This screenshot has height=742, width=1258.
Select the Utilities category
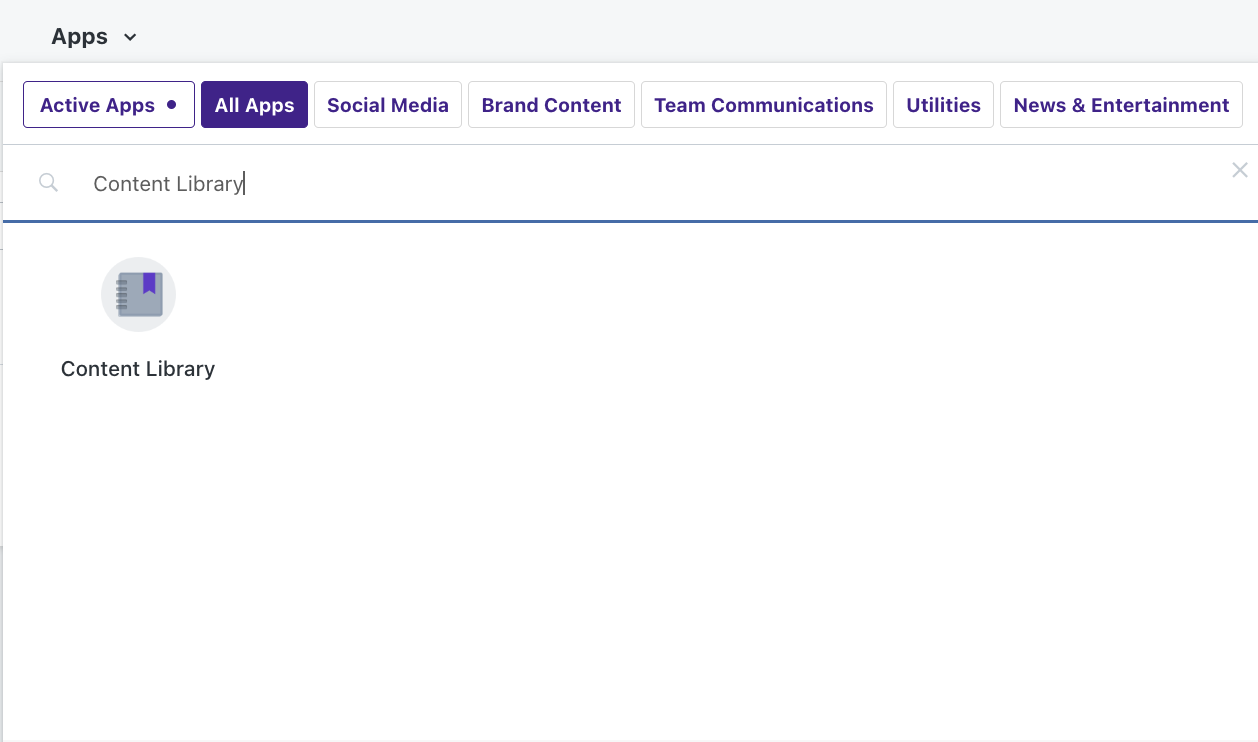pos(943,105)
